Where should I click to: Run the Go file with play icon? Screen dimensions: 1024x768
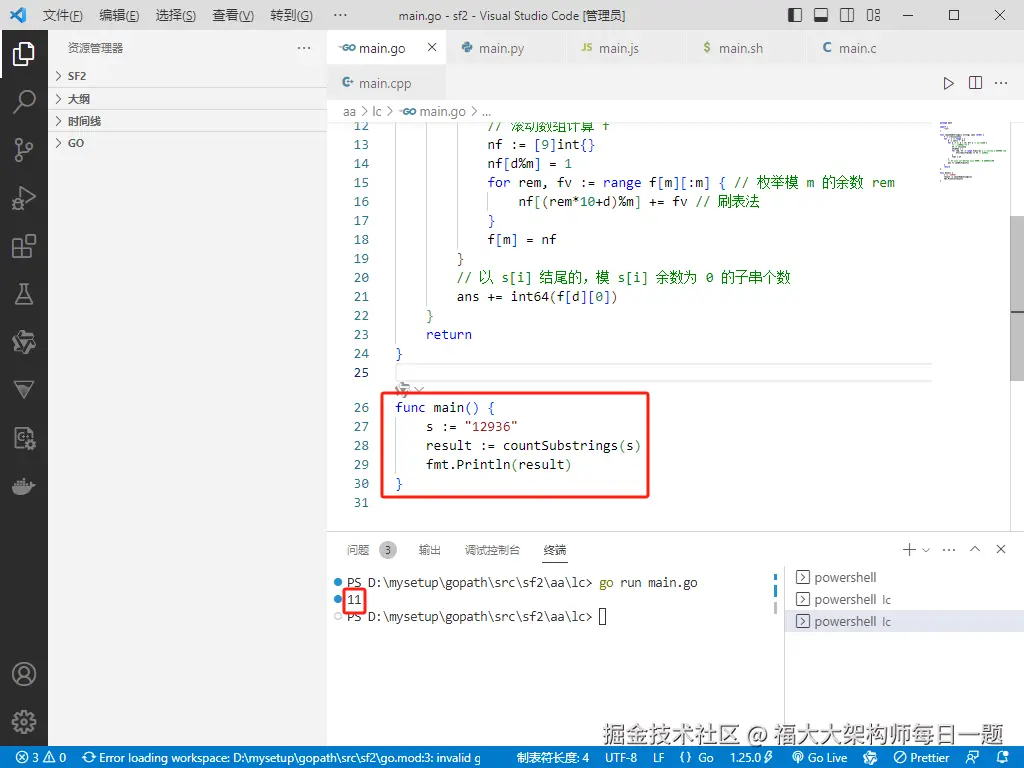tap(948, 83)
